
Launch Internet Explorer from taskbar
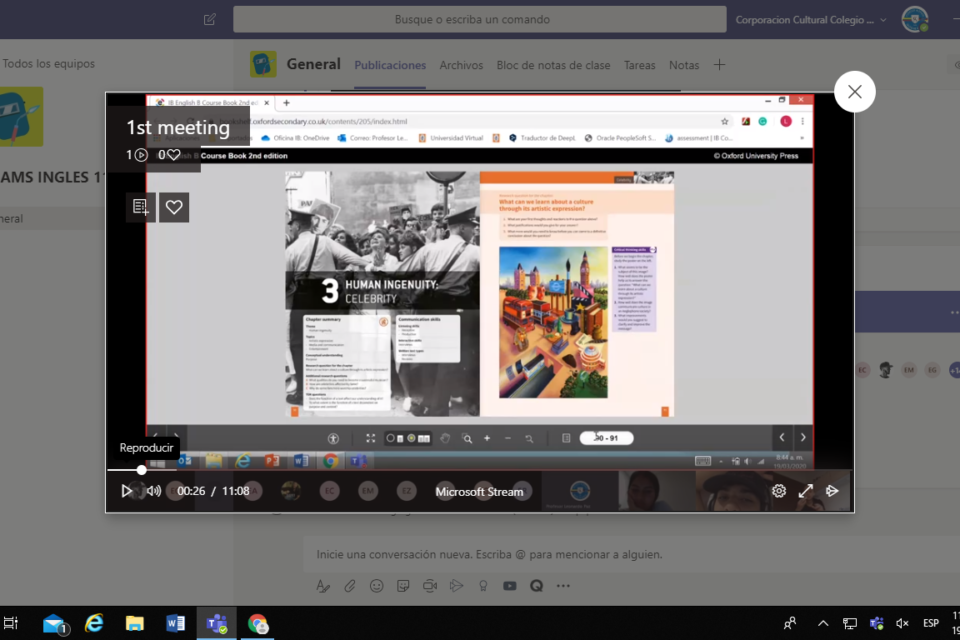pyautogui.click(x=94, y=623)
